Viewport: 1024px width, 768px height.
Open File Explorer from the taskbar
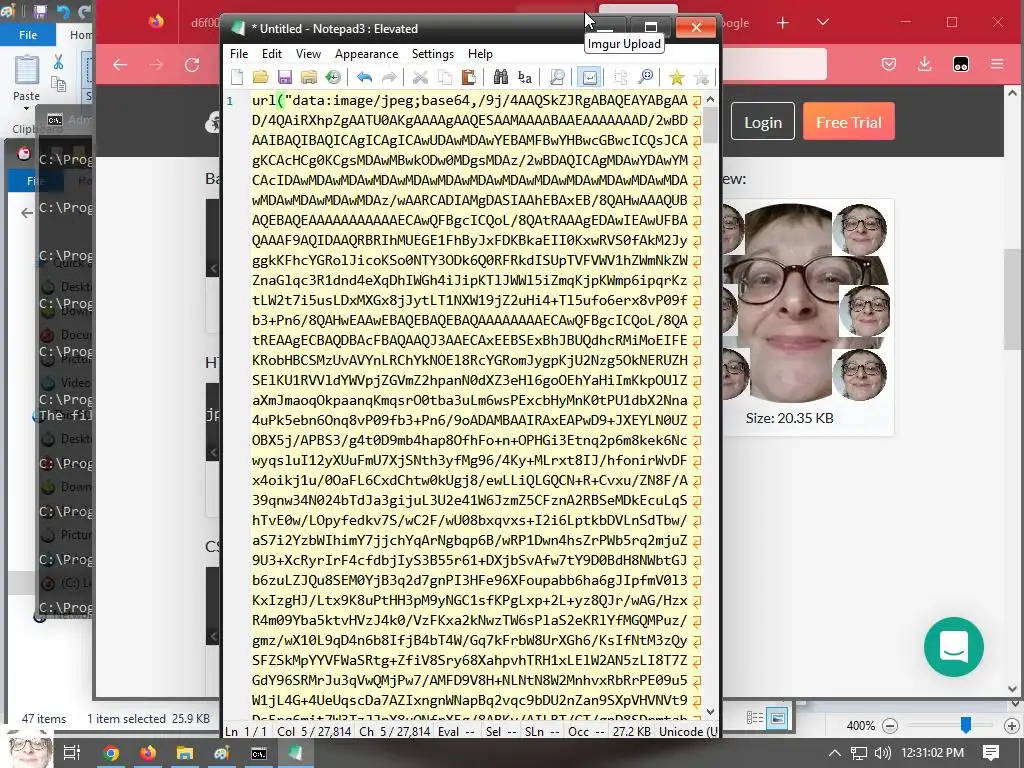tap(185, 754)
